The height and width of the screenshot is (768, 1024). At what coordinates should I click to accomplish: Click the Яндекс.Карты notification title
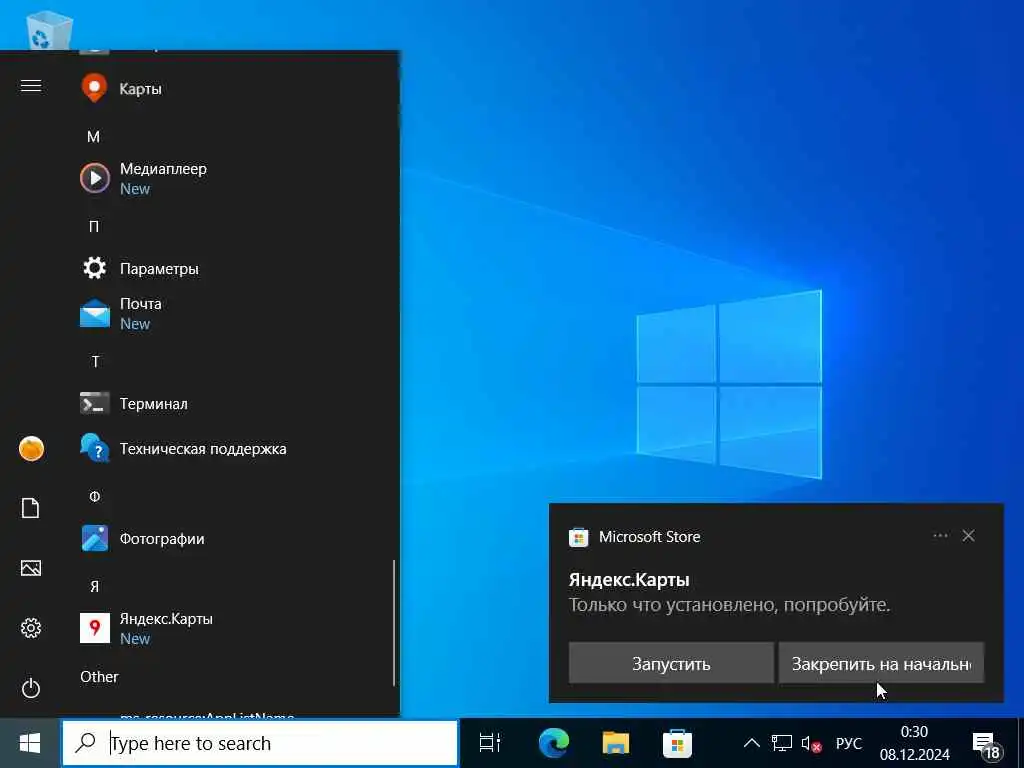629,580
